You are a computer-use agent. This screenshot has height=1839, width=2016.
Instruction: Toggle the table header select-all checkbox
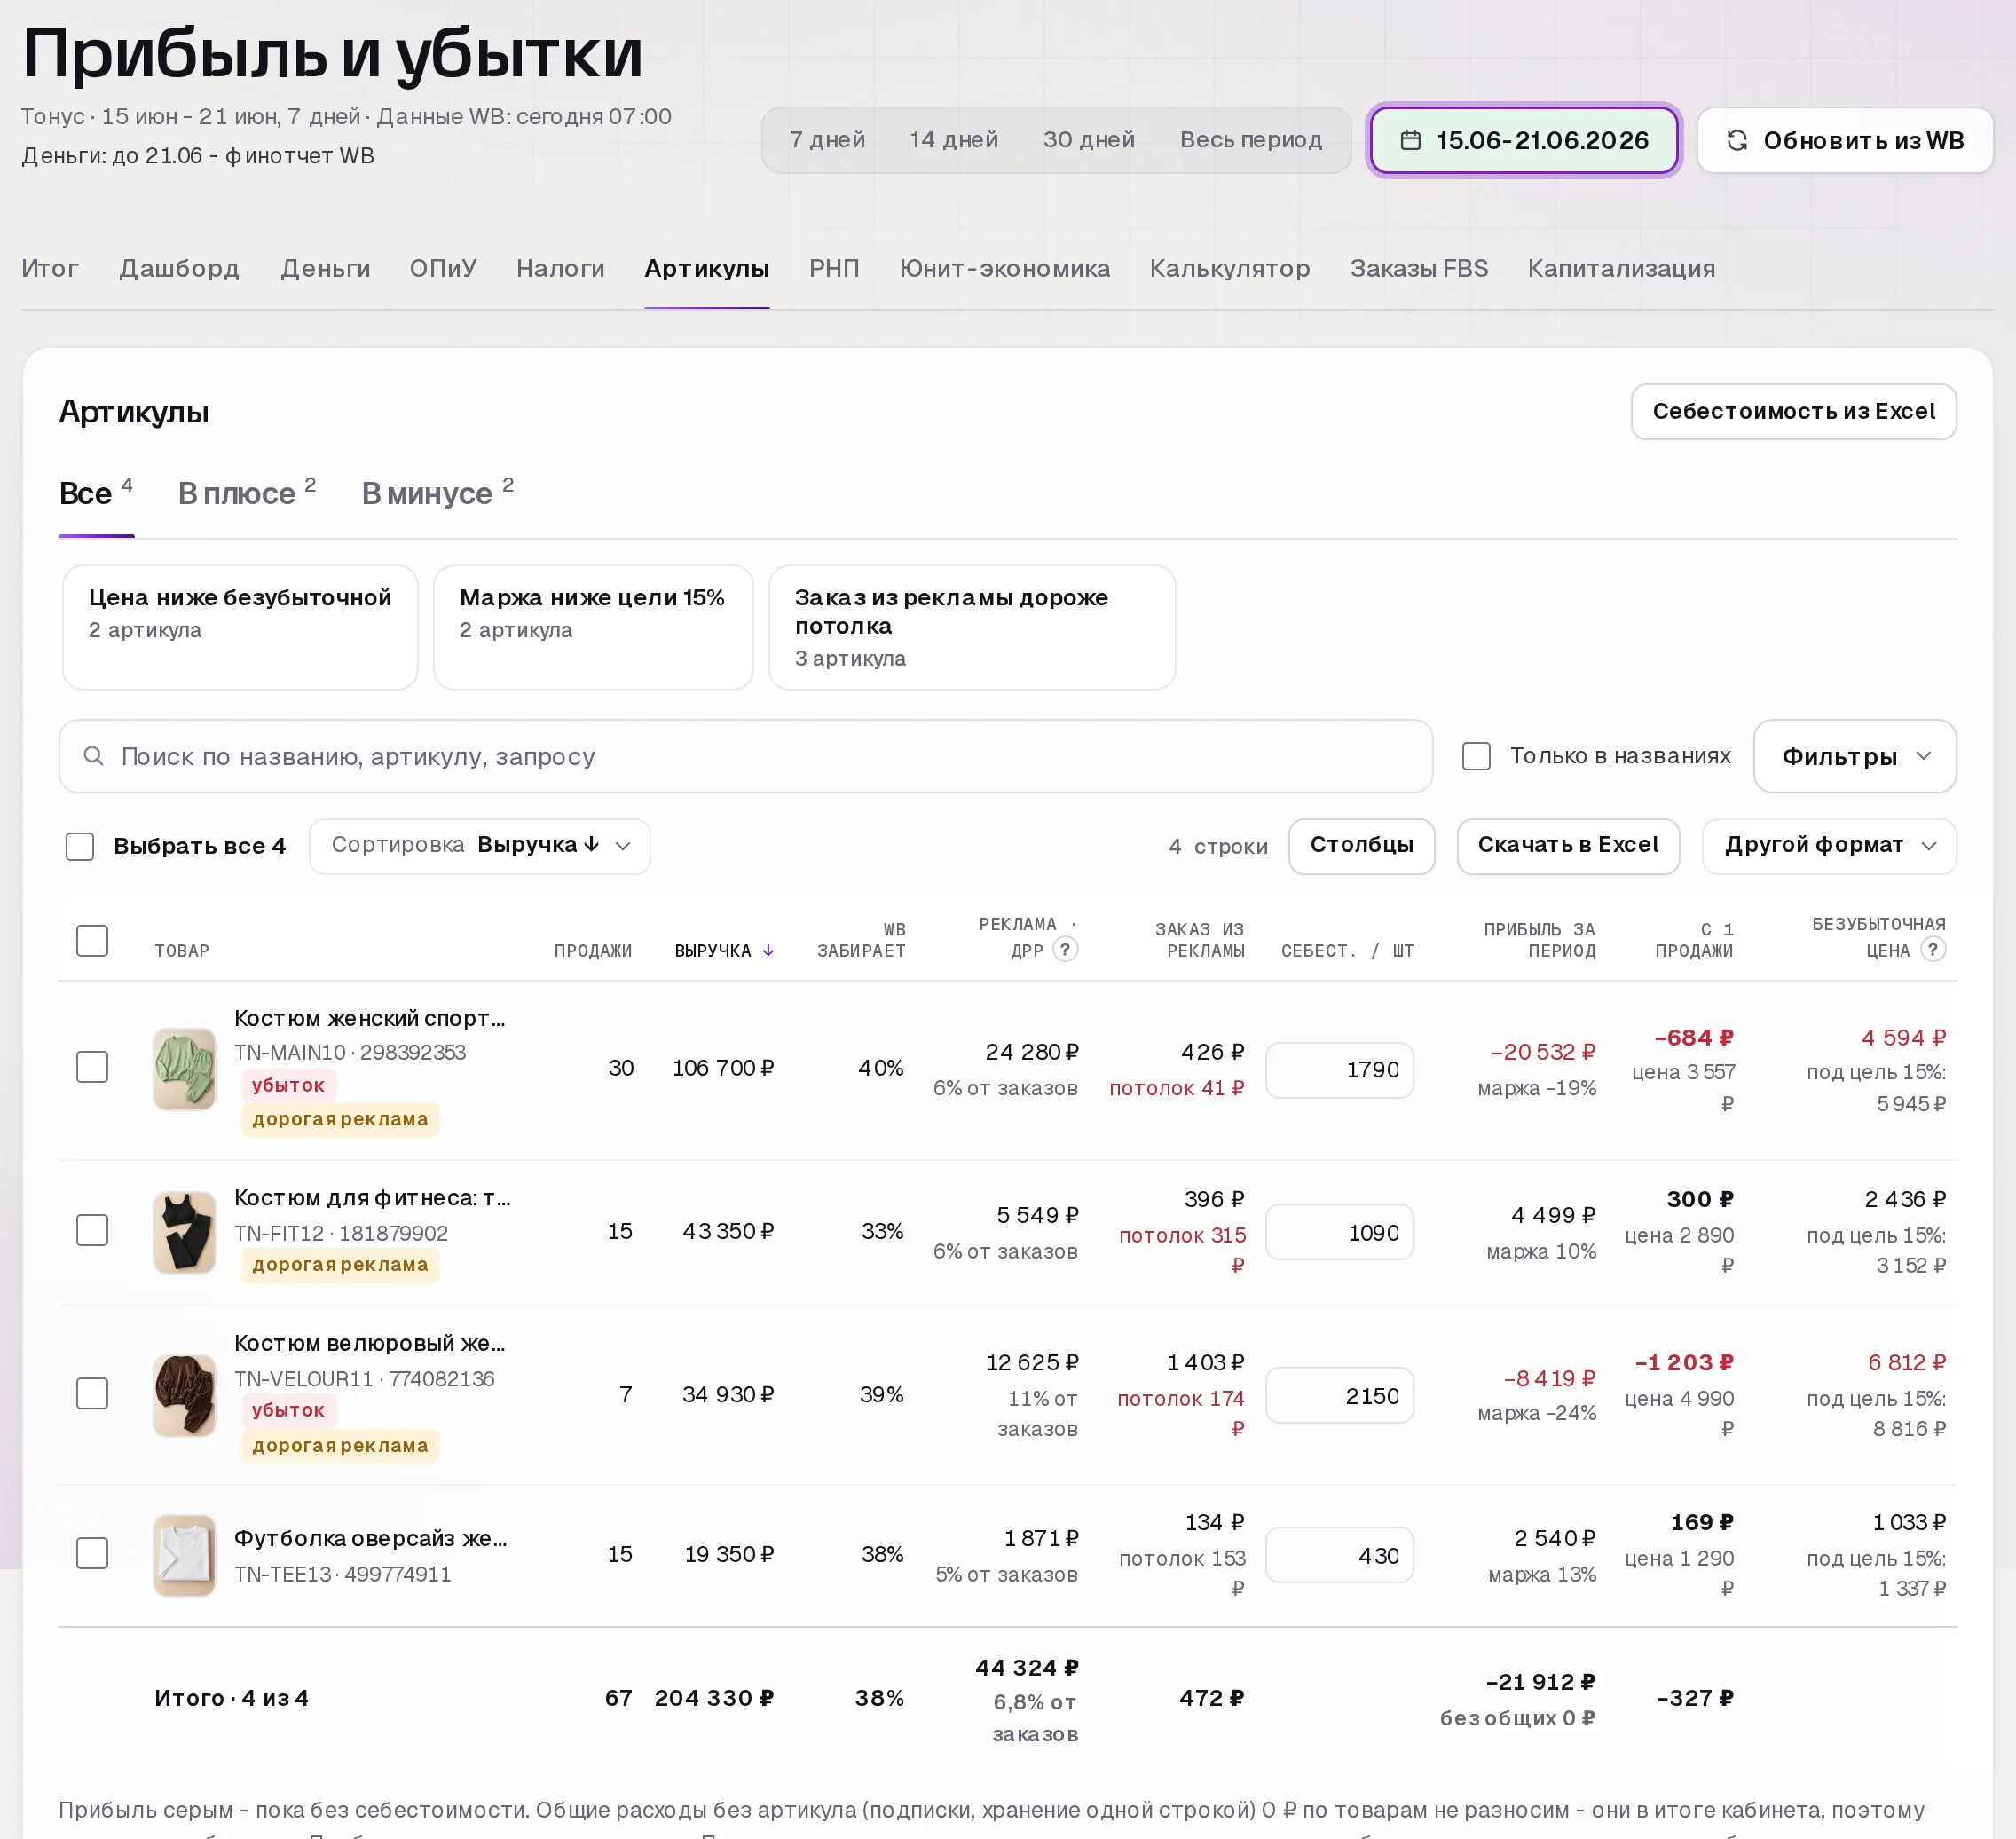click(x=92, y=940)
